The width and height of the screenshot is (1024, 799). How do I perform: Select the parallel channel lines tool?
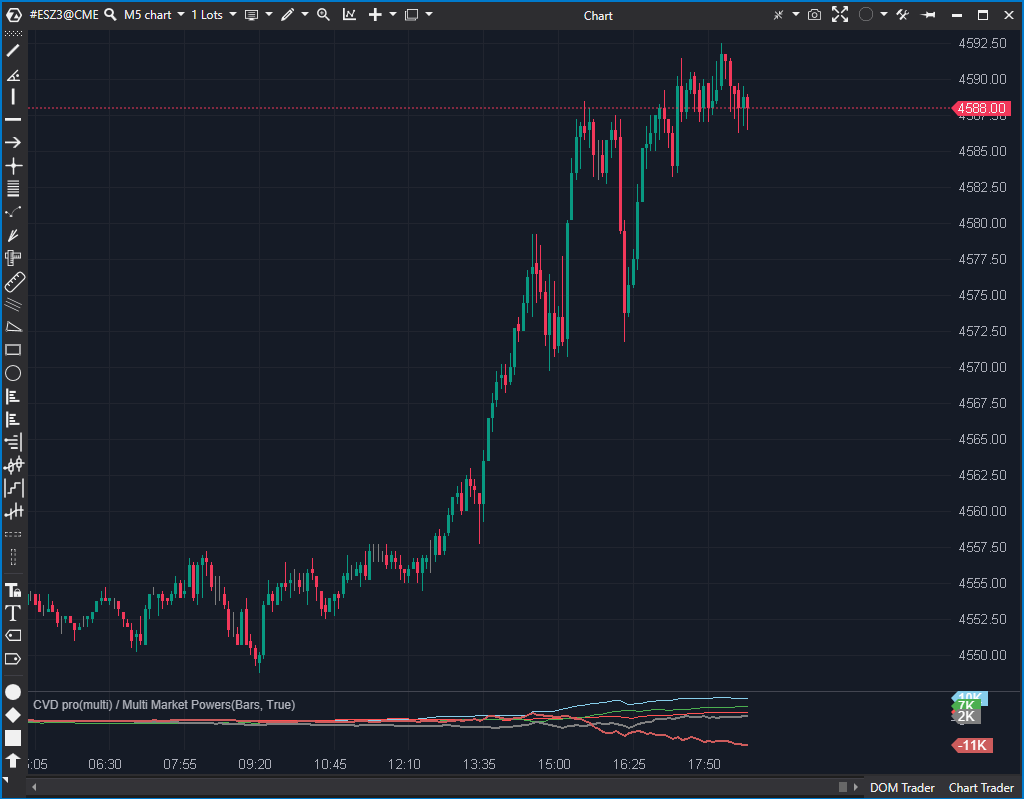coord(13,304)
